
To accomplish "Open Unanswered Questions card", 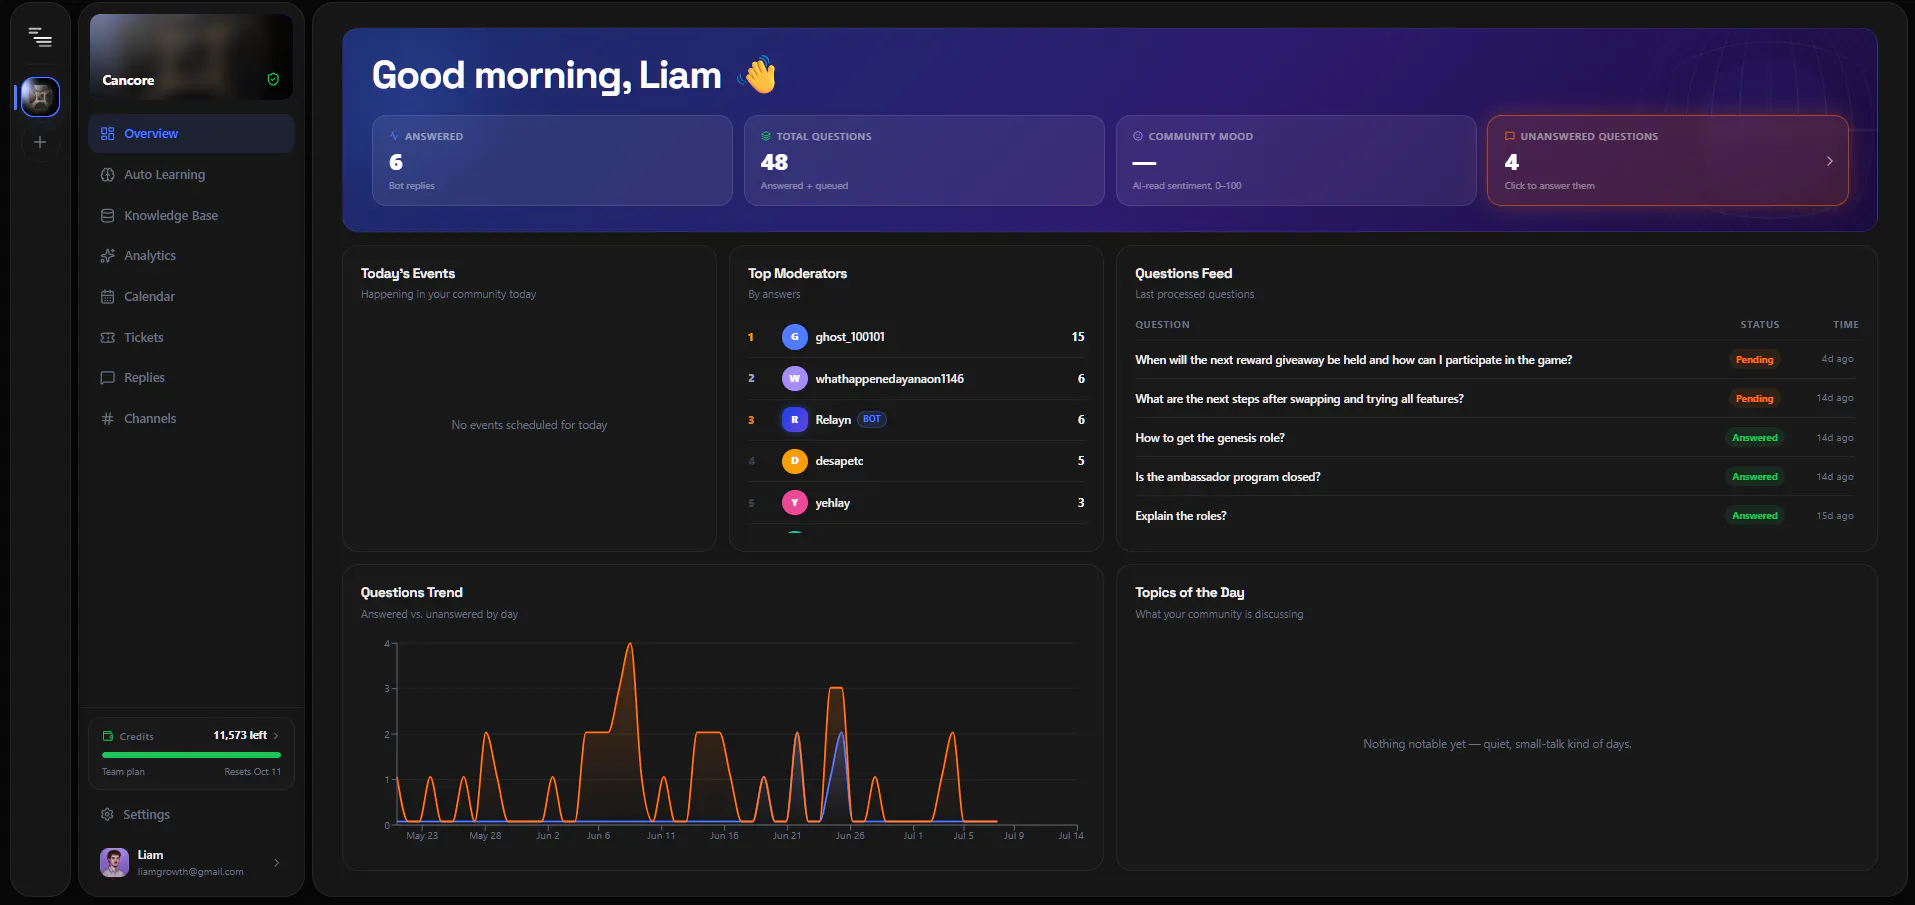I will (1667, 161).
